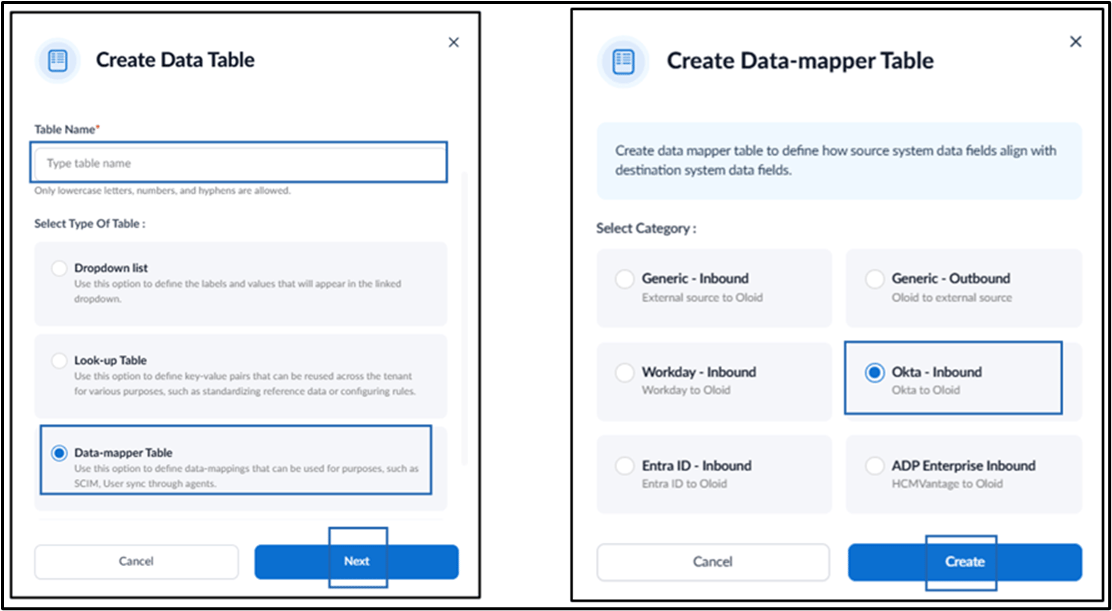The image size is (1112, 611).
Task: Click the 'Create Data-mapper Table' title
Action: pos(800,61)
